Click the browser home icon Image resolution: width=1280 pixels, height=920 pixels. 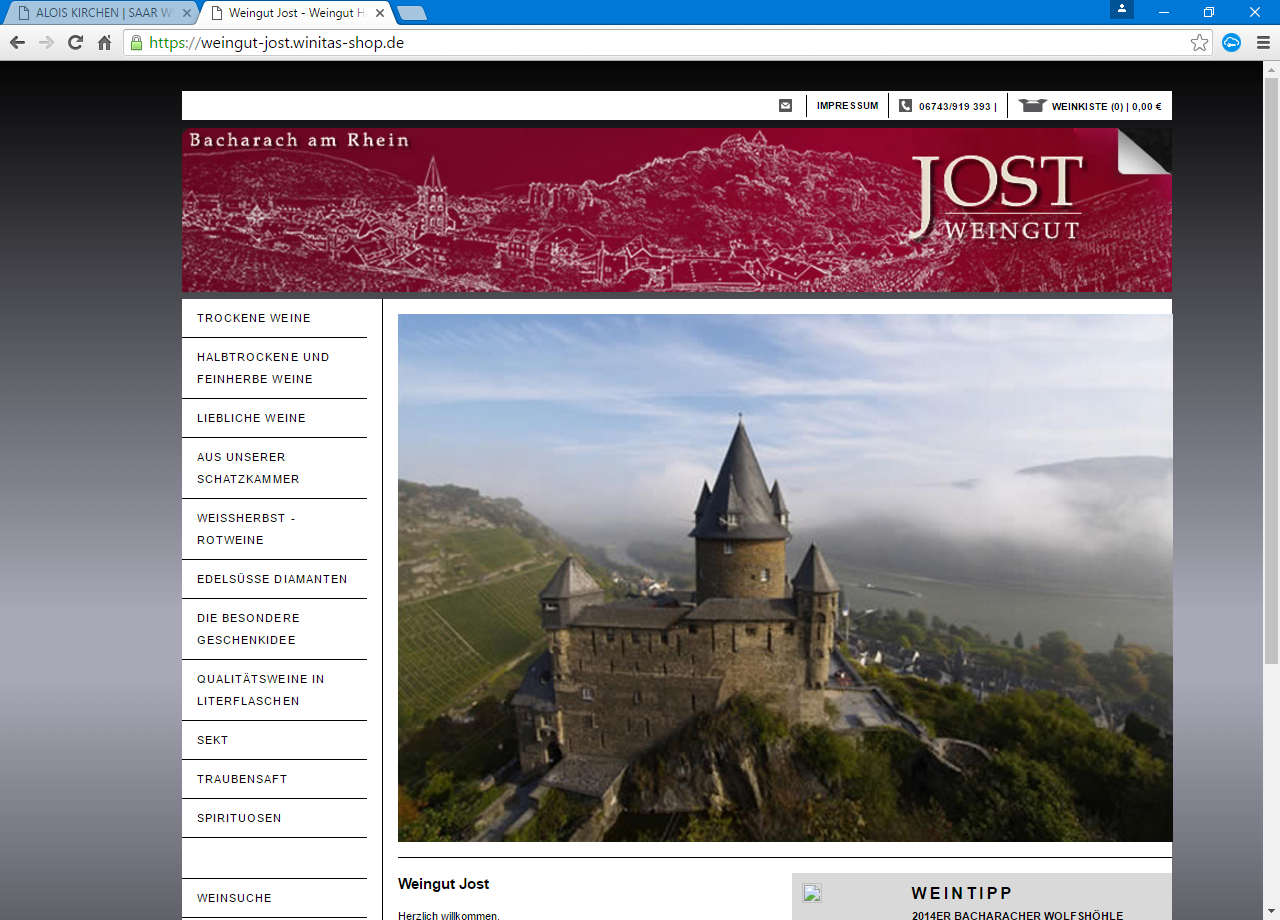tap(104, 43)
